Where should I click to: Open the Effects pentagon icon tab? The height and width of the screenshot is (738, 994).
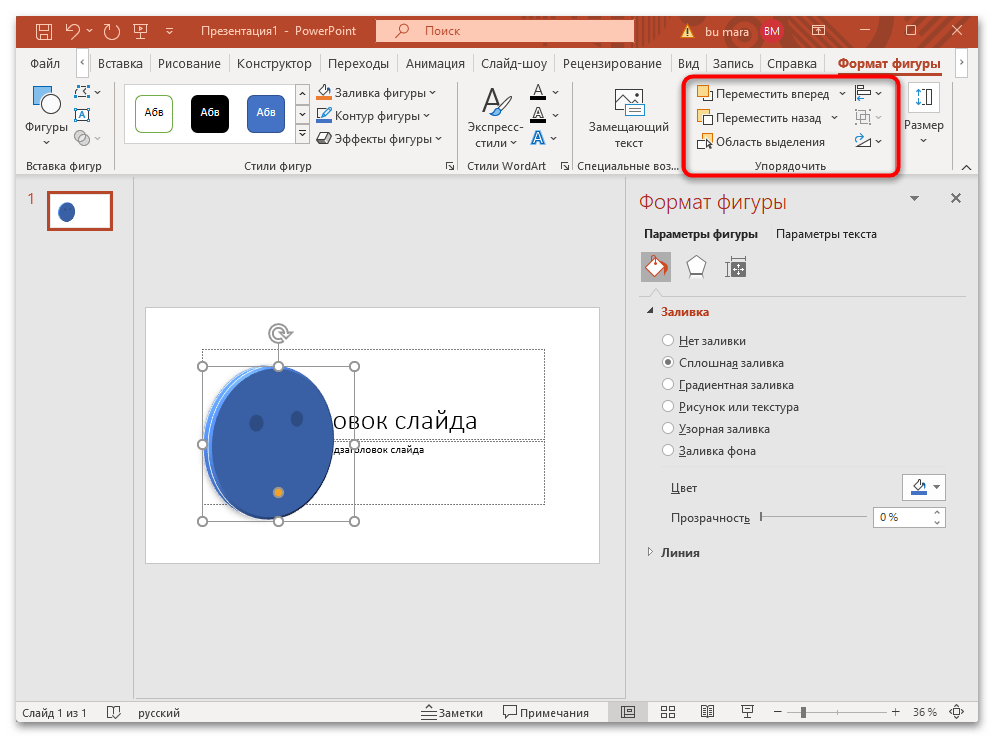[696, 267]
